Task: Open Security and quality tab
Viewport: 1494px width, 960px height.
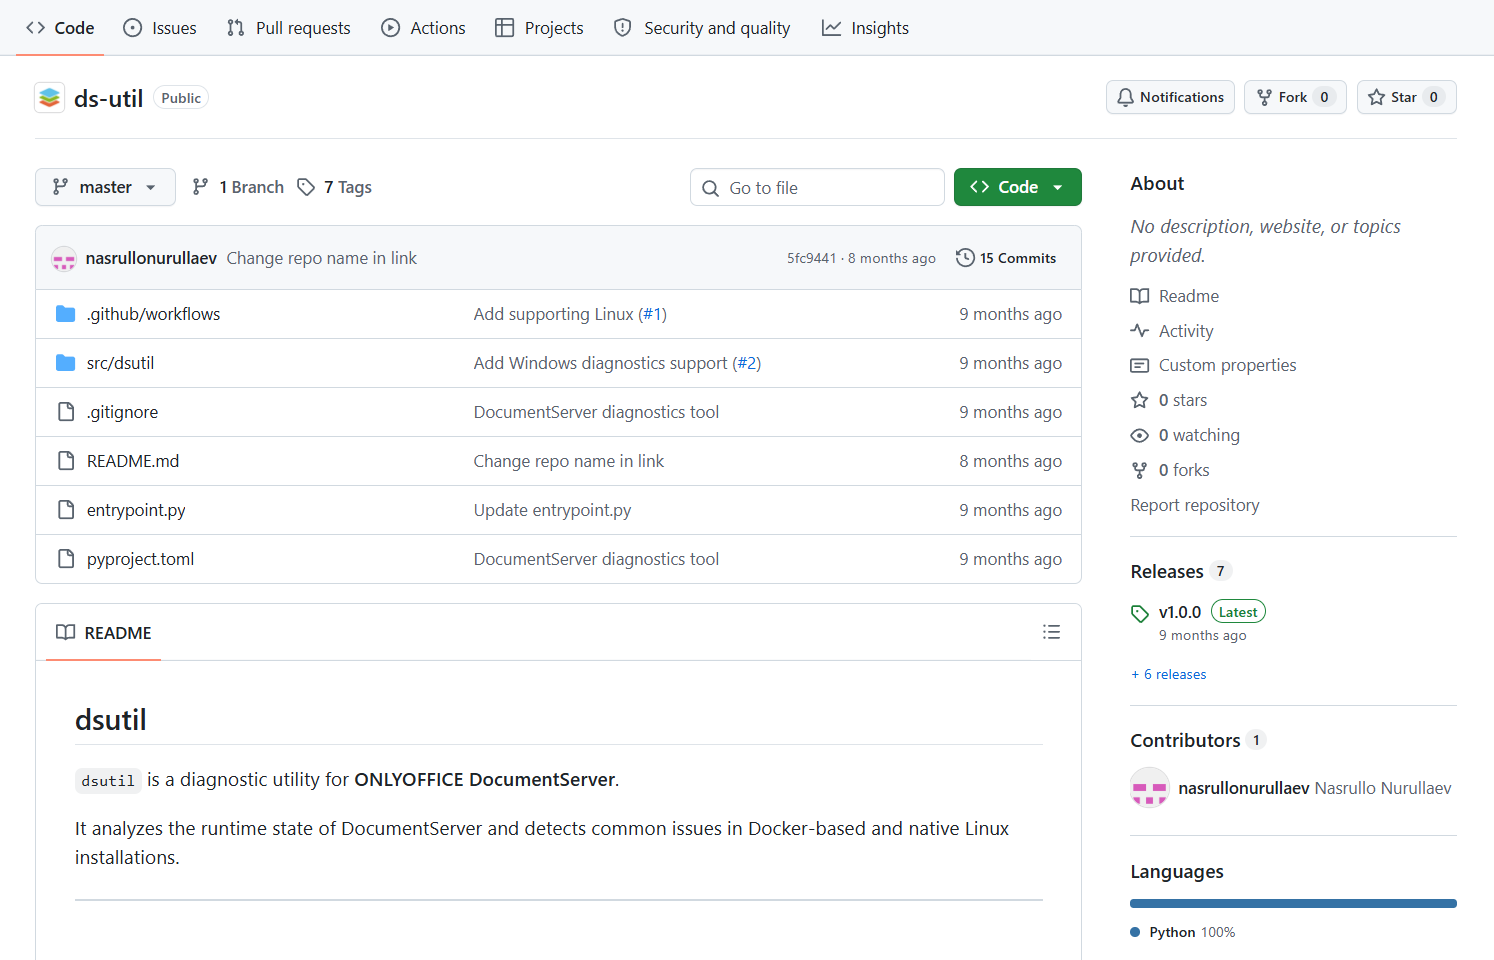Action: [702, 28]
